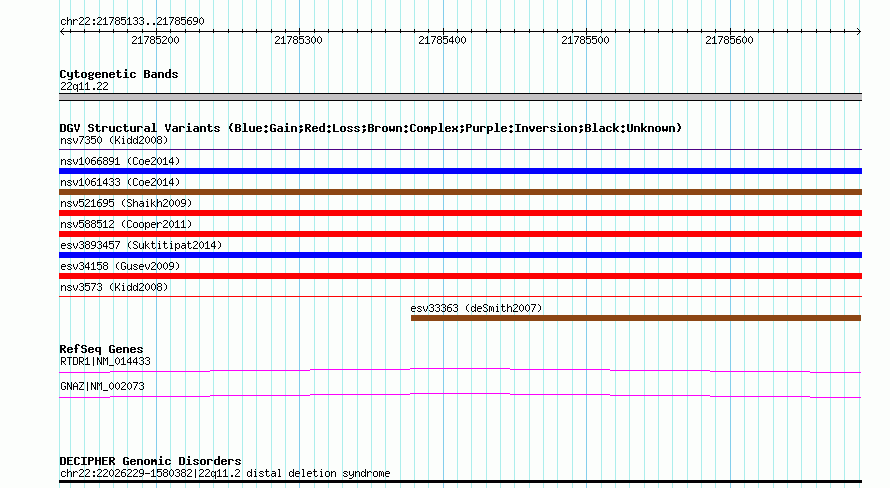Click the esv33363 (deSmith2007) label
Viewport: 890px width, 488px height.
click(476, 308)
